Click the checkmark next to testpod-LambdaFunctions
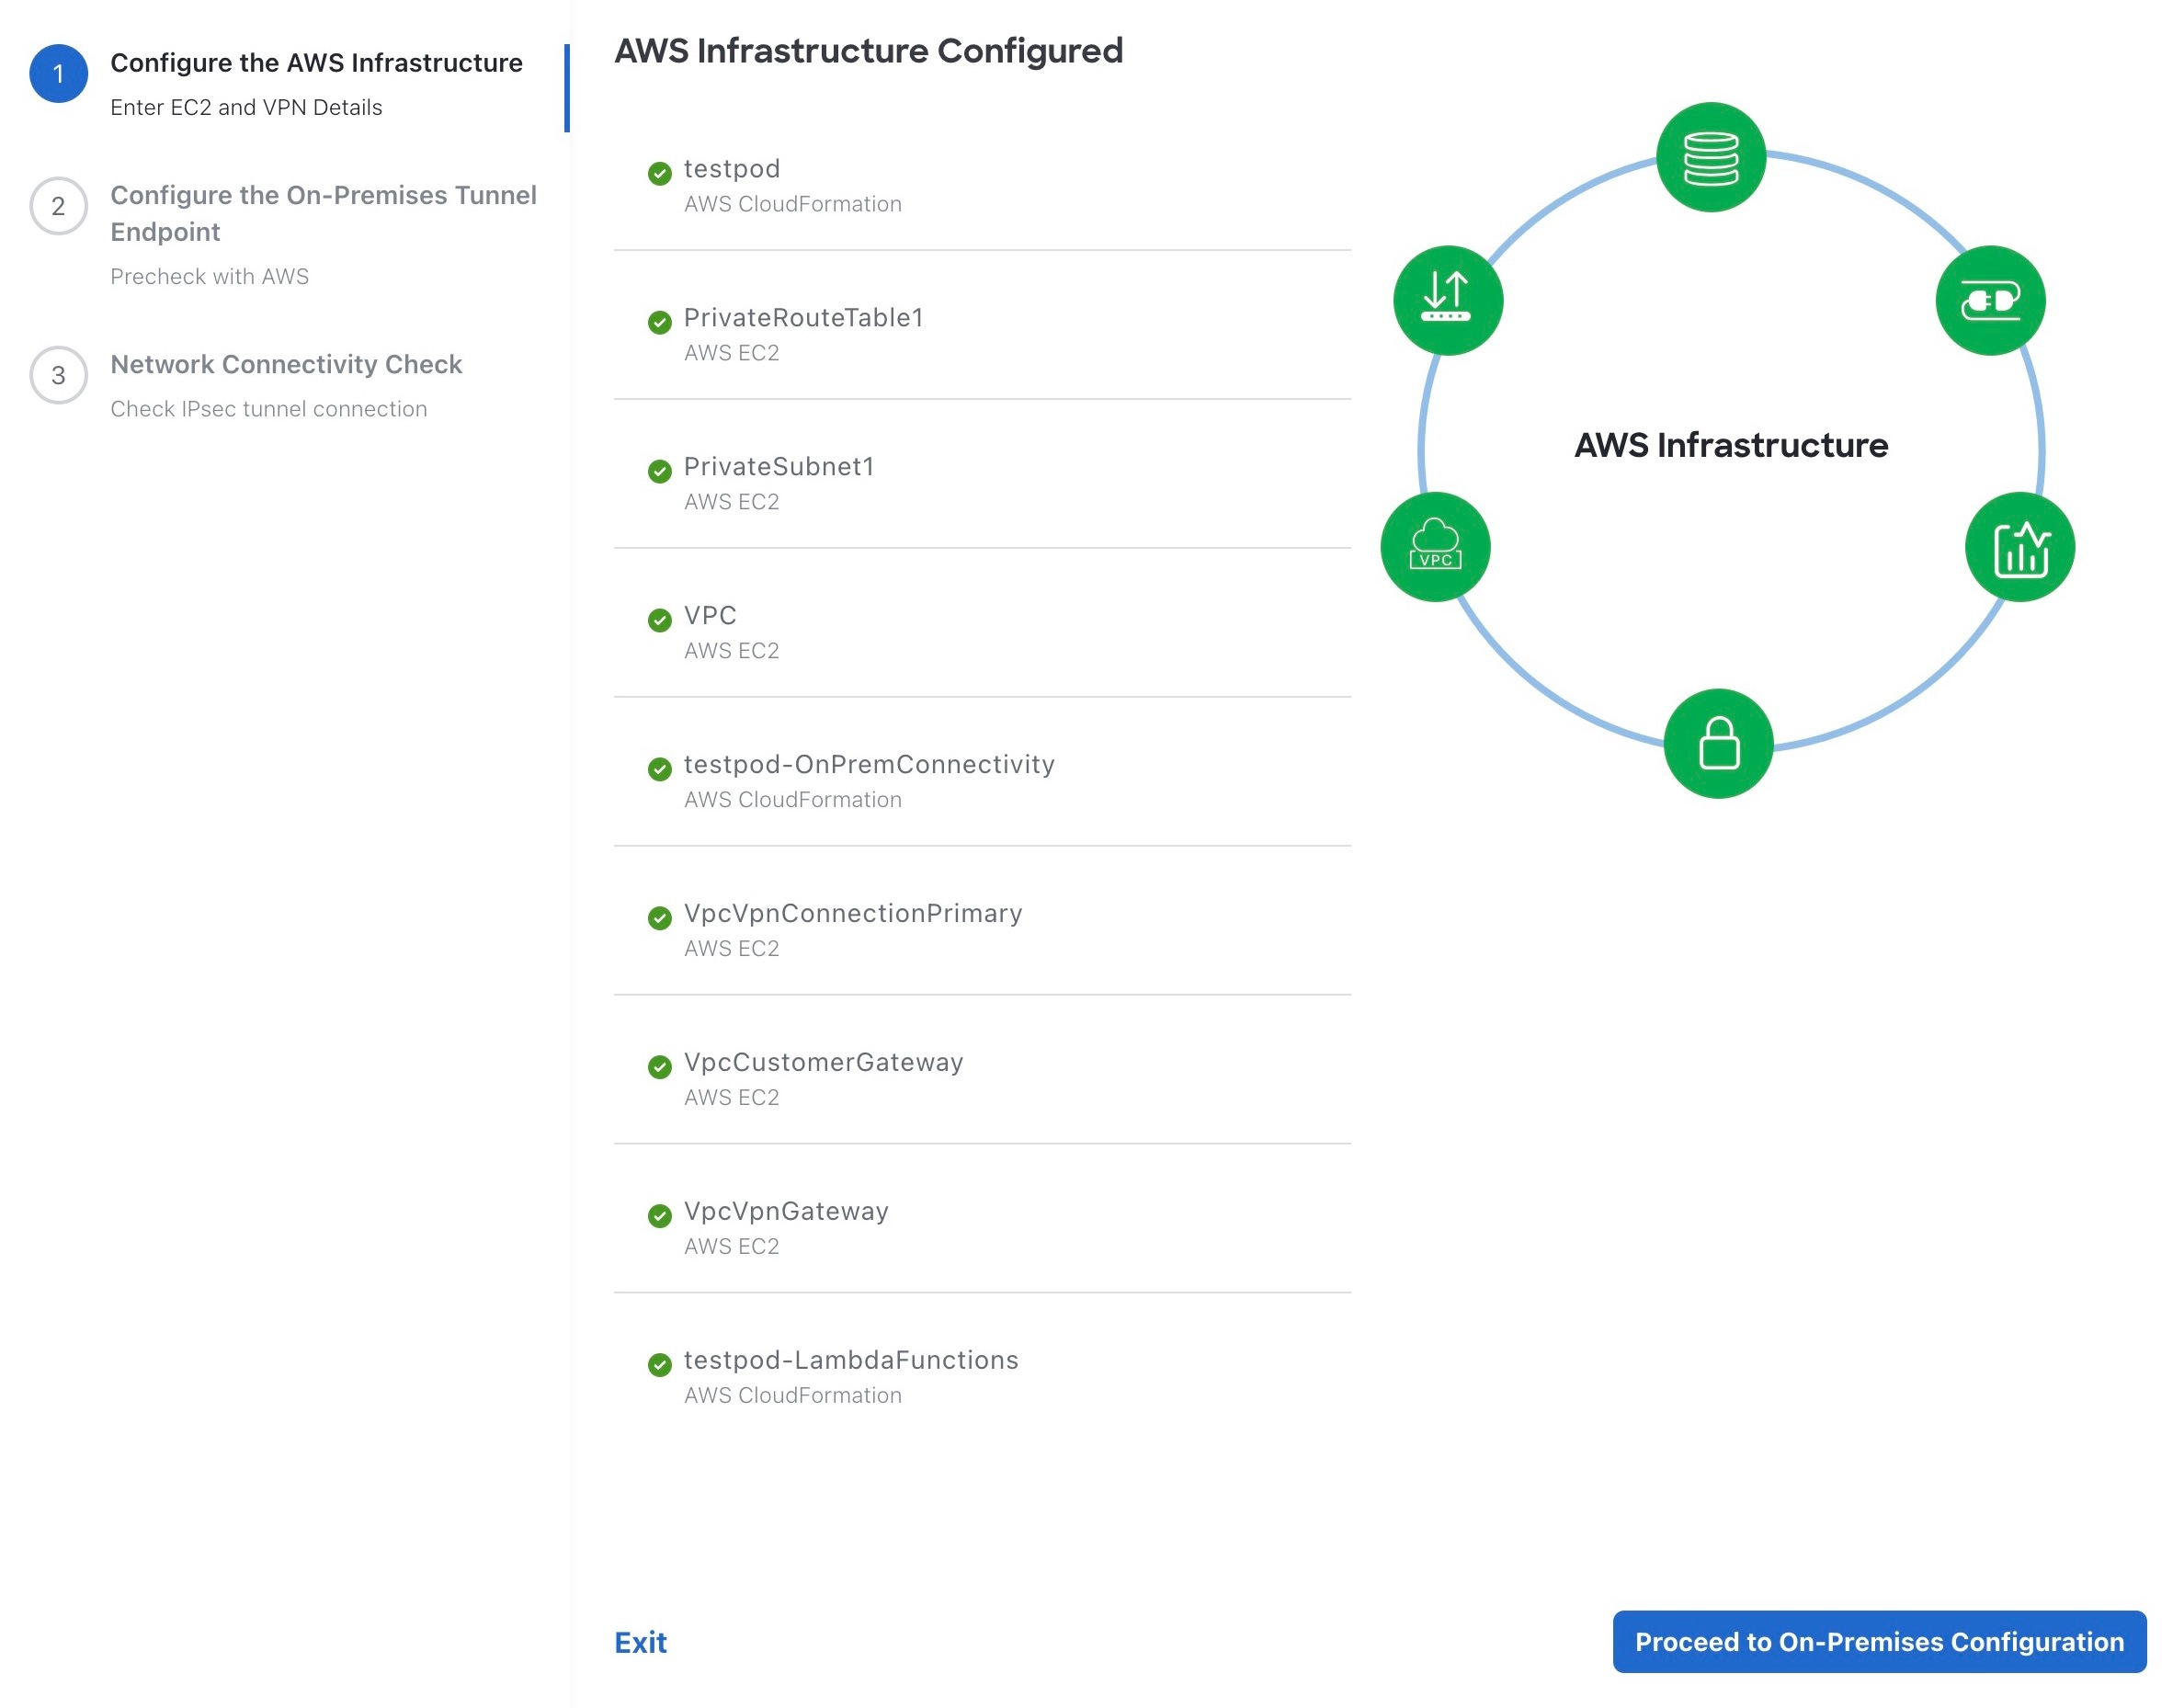 point(659,1364)
